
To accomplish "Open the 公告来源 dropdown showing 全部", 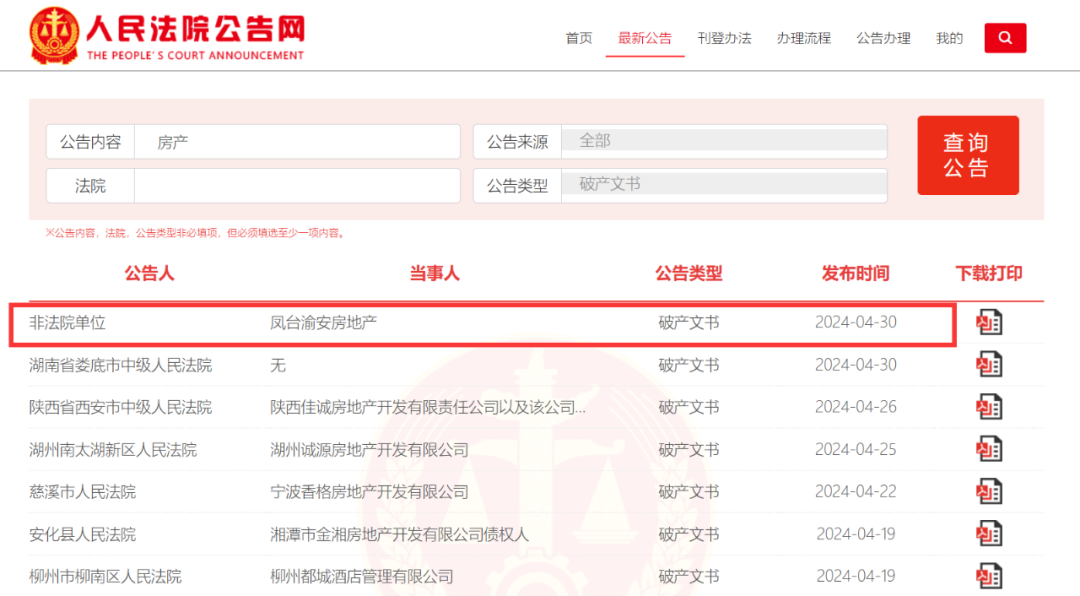I will (x=724, y=141).
